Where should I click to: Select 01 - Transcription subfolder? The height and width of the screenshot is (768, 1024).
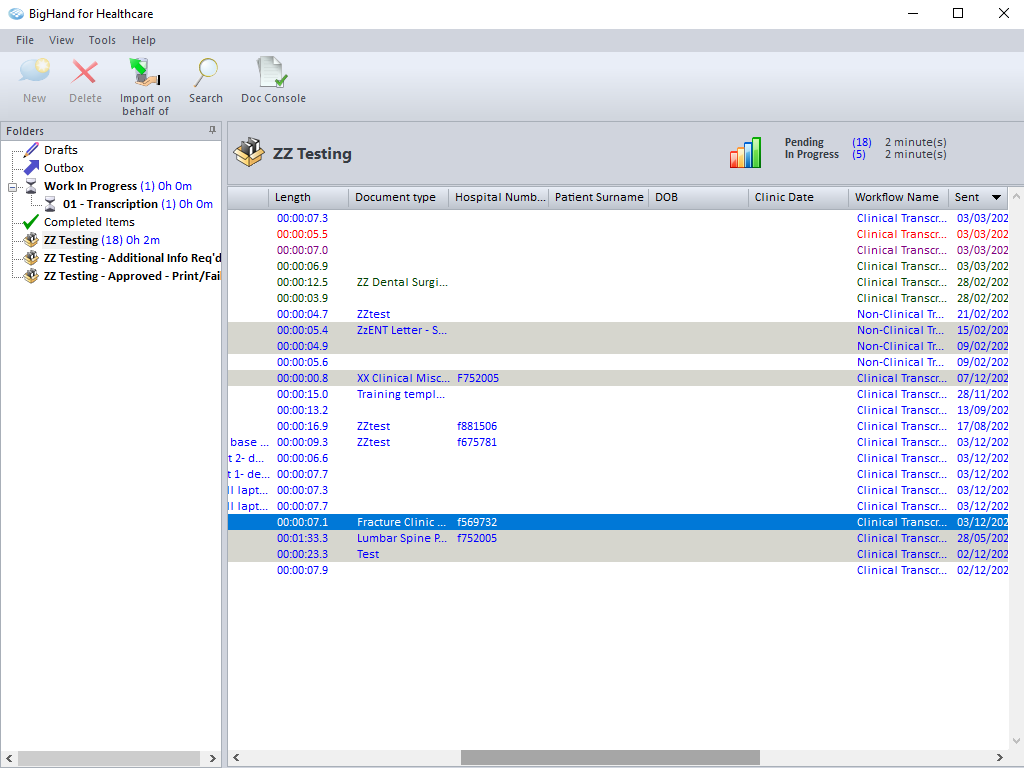138,204
